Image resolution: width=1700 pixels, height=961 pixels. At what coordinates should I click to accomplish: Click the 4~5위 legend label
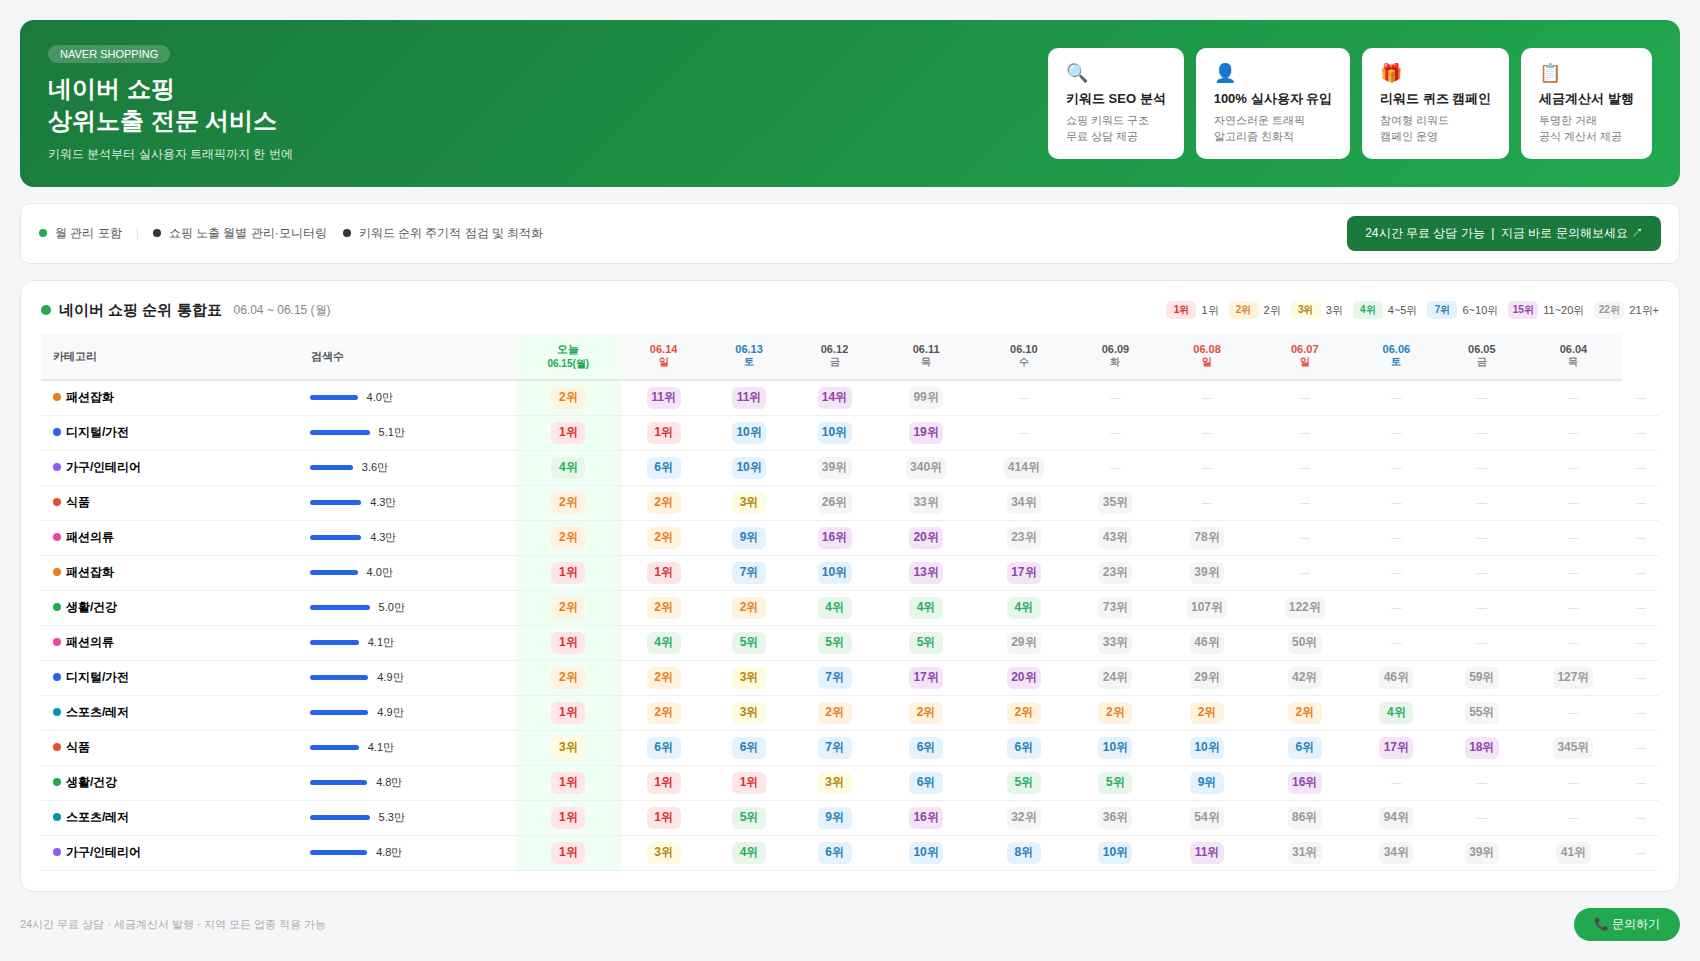tap(1402, 310)
